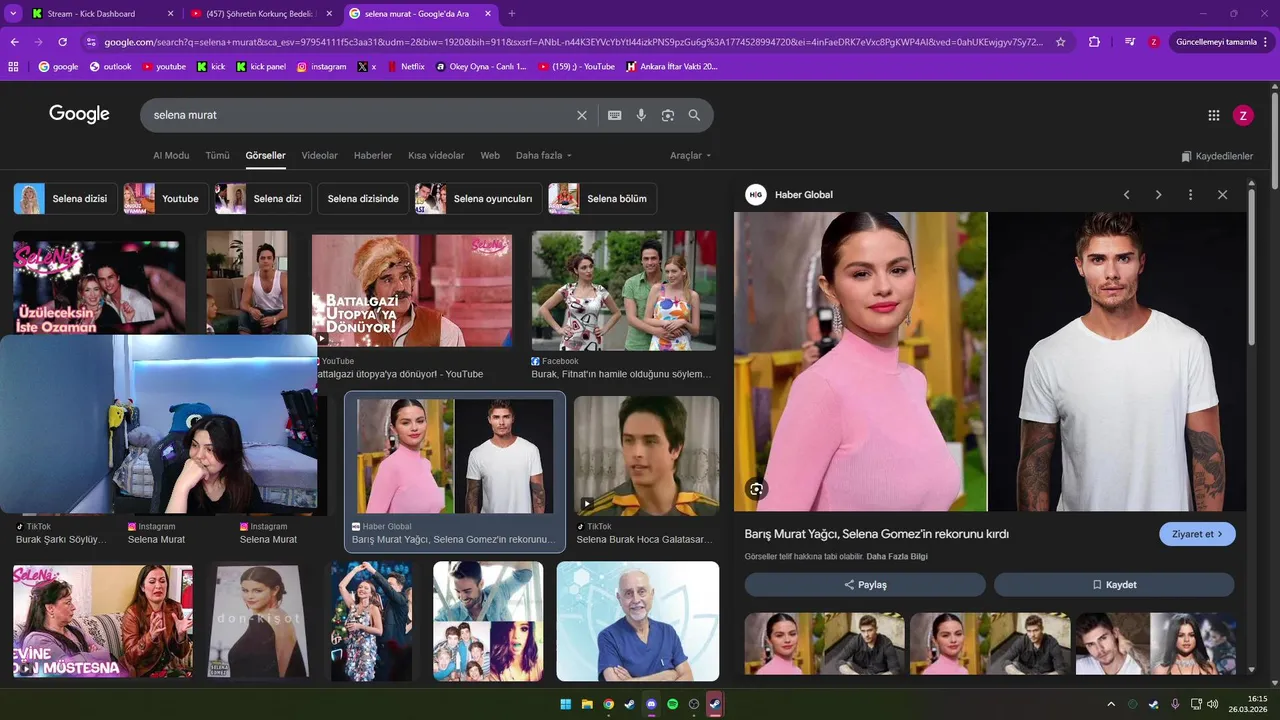The height and width of the screenshot is (720, 1280).
Task: Expand the Araçlar tools dropdown
Action: (x=691, y=156)
